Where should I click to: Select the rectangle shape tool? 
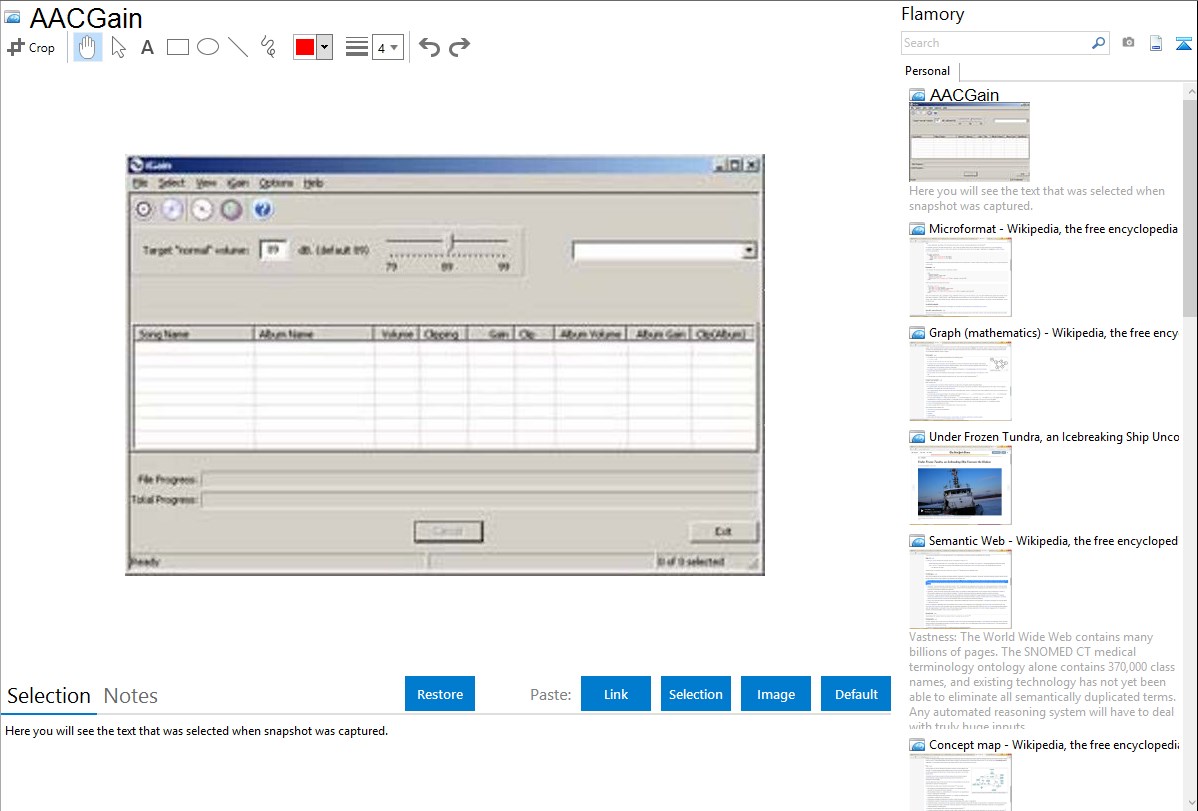[x=177, y=47]
